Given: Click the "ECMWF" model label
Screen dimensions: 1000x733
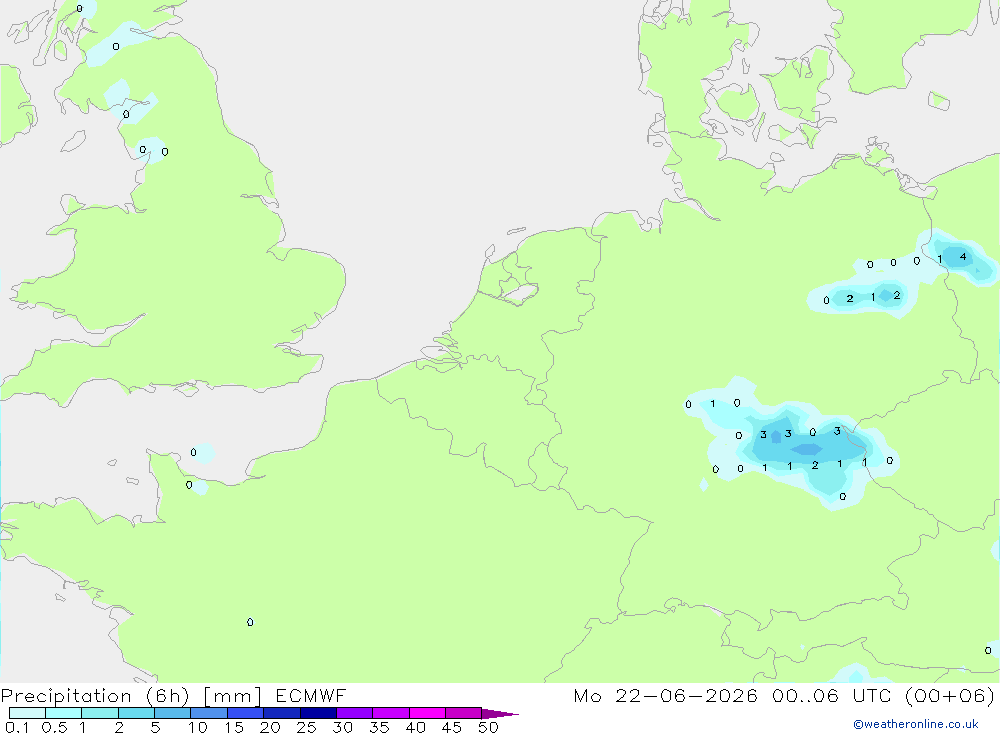Looking at the screenshot, I should [311, 695].
